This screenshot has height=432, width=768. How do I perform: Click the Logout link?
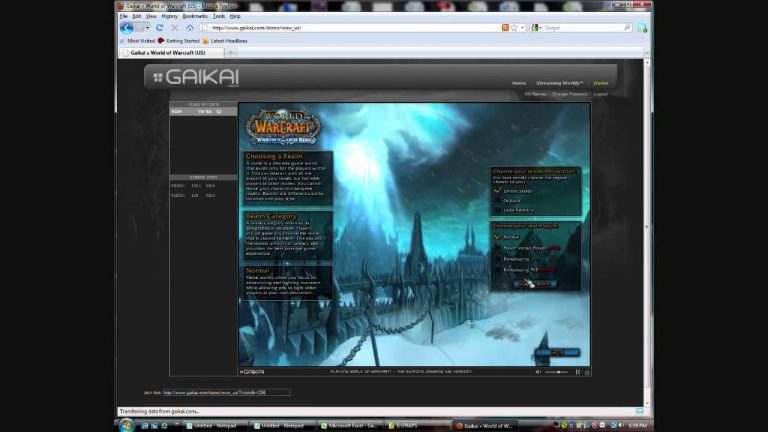600,94
